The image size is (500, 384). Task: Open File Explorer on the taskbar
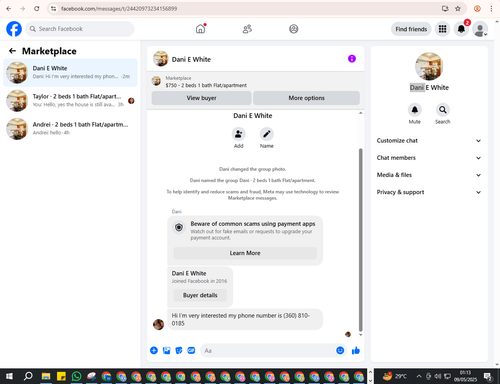coord(46,376)
